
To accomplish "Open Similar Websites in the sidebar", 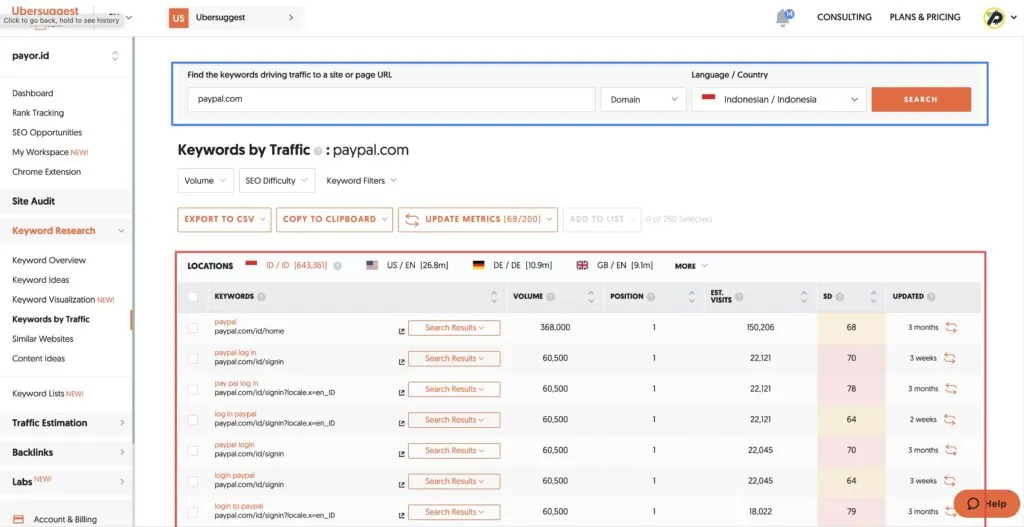I will tap(42, 339).
